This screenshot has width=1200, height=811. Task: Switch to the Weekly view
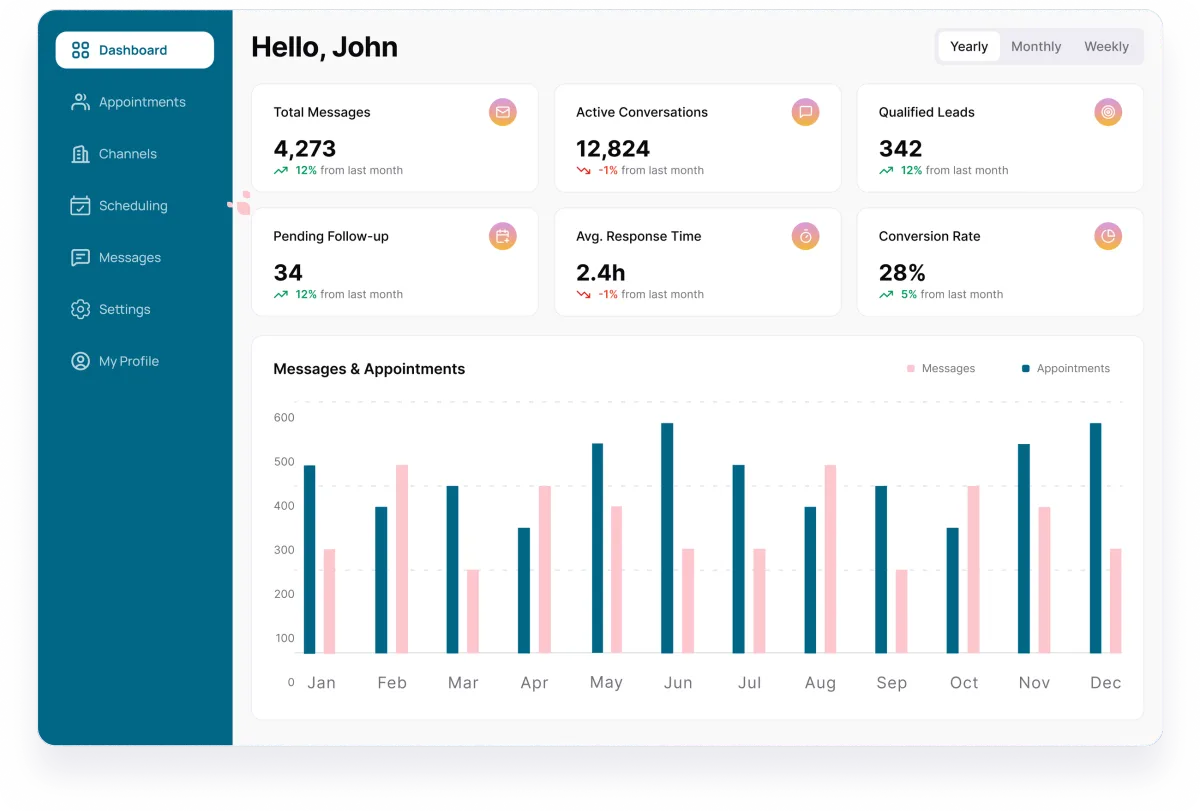point(1106,46)
